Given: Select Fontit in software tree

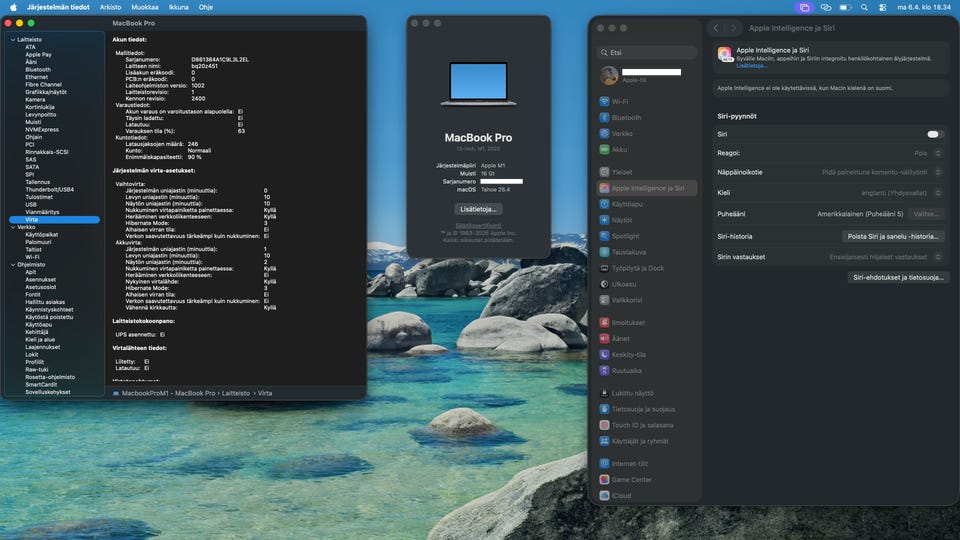Looking at the screenshot, I should (33, 294).
